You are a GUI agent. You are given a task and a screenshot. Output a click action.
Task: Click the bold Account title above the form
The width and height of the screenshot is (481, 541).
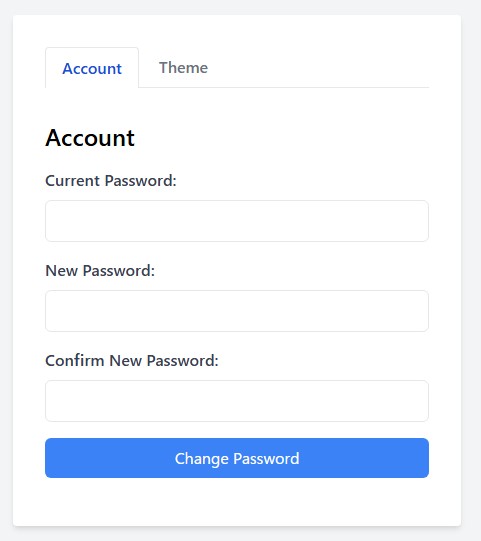tap(90, 138)
